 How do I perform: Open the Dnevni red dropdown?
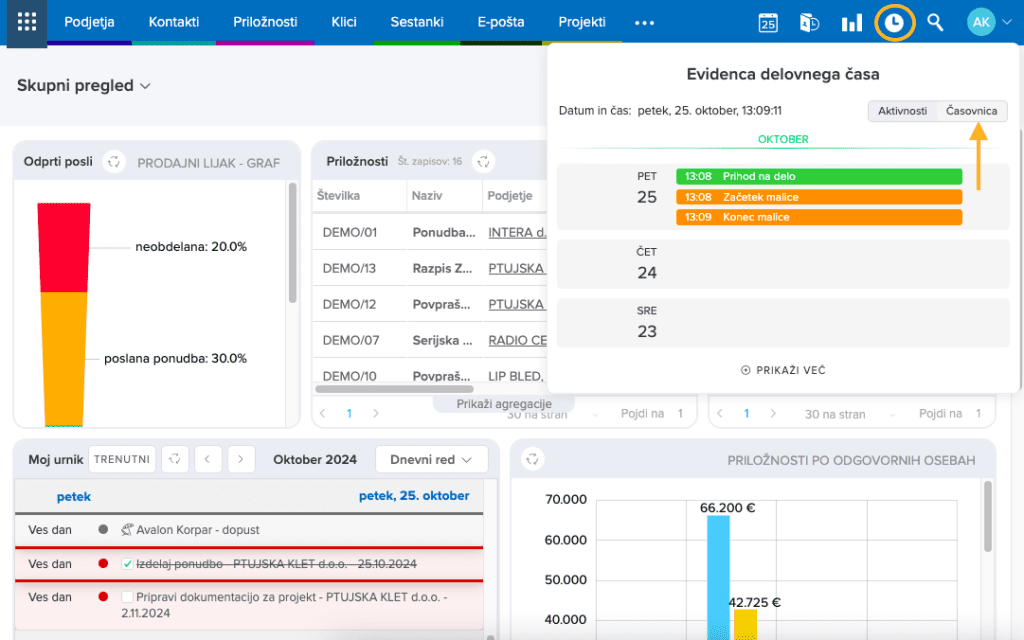point(431,460)
